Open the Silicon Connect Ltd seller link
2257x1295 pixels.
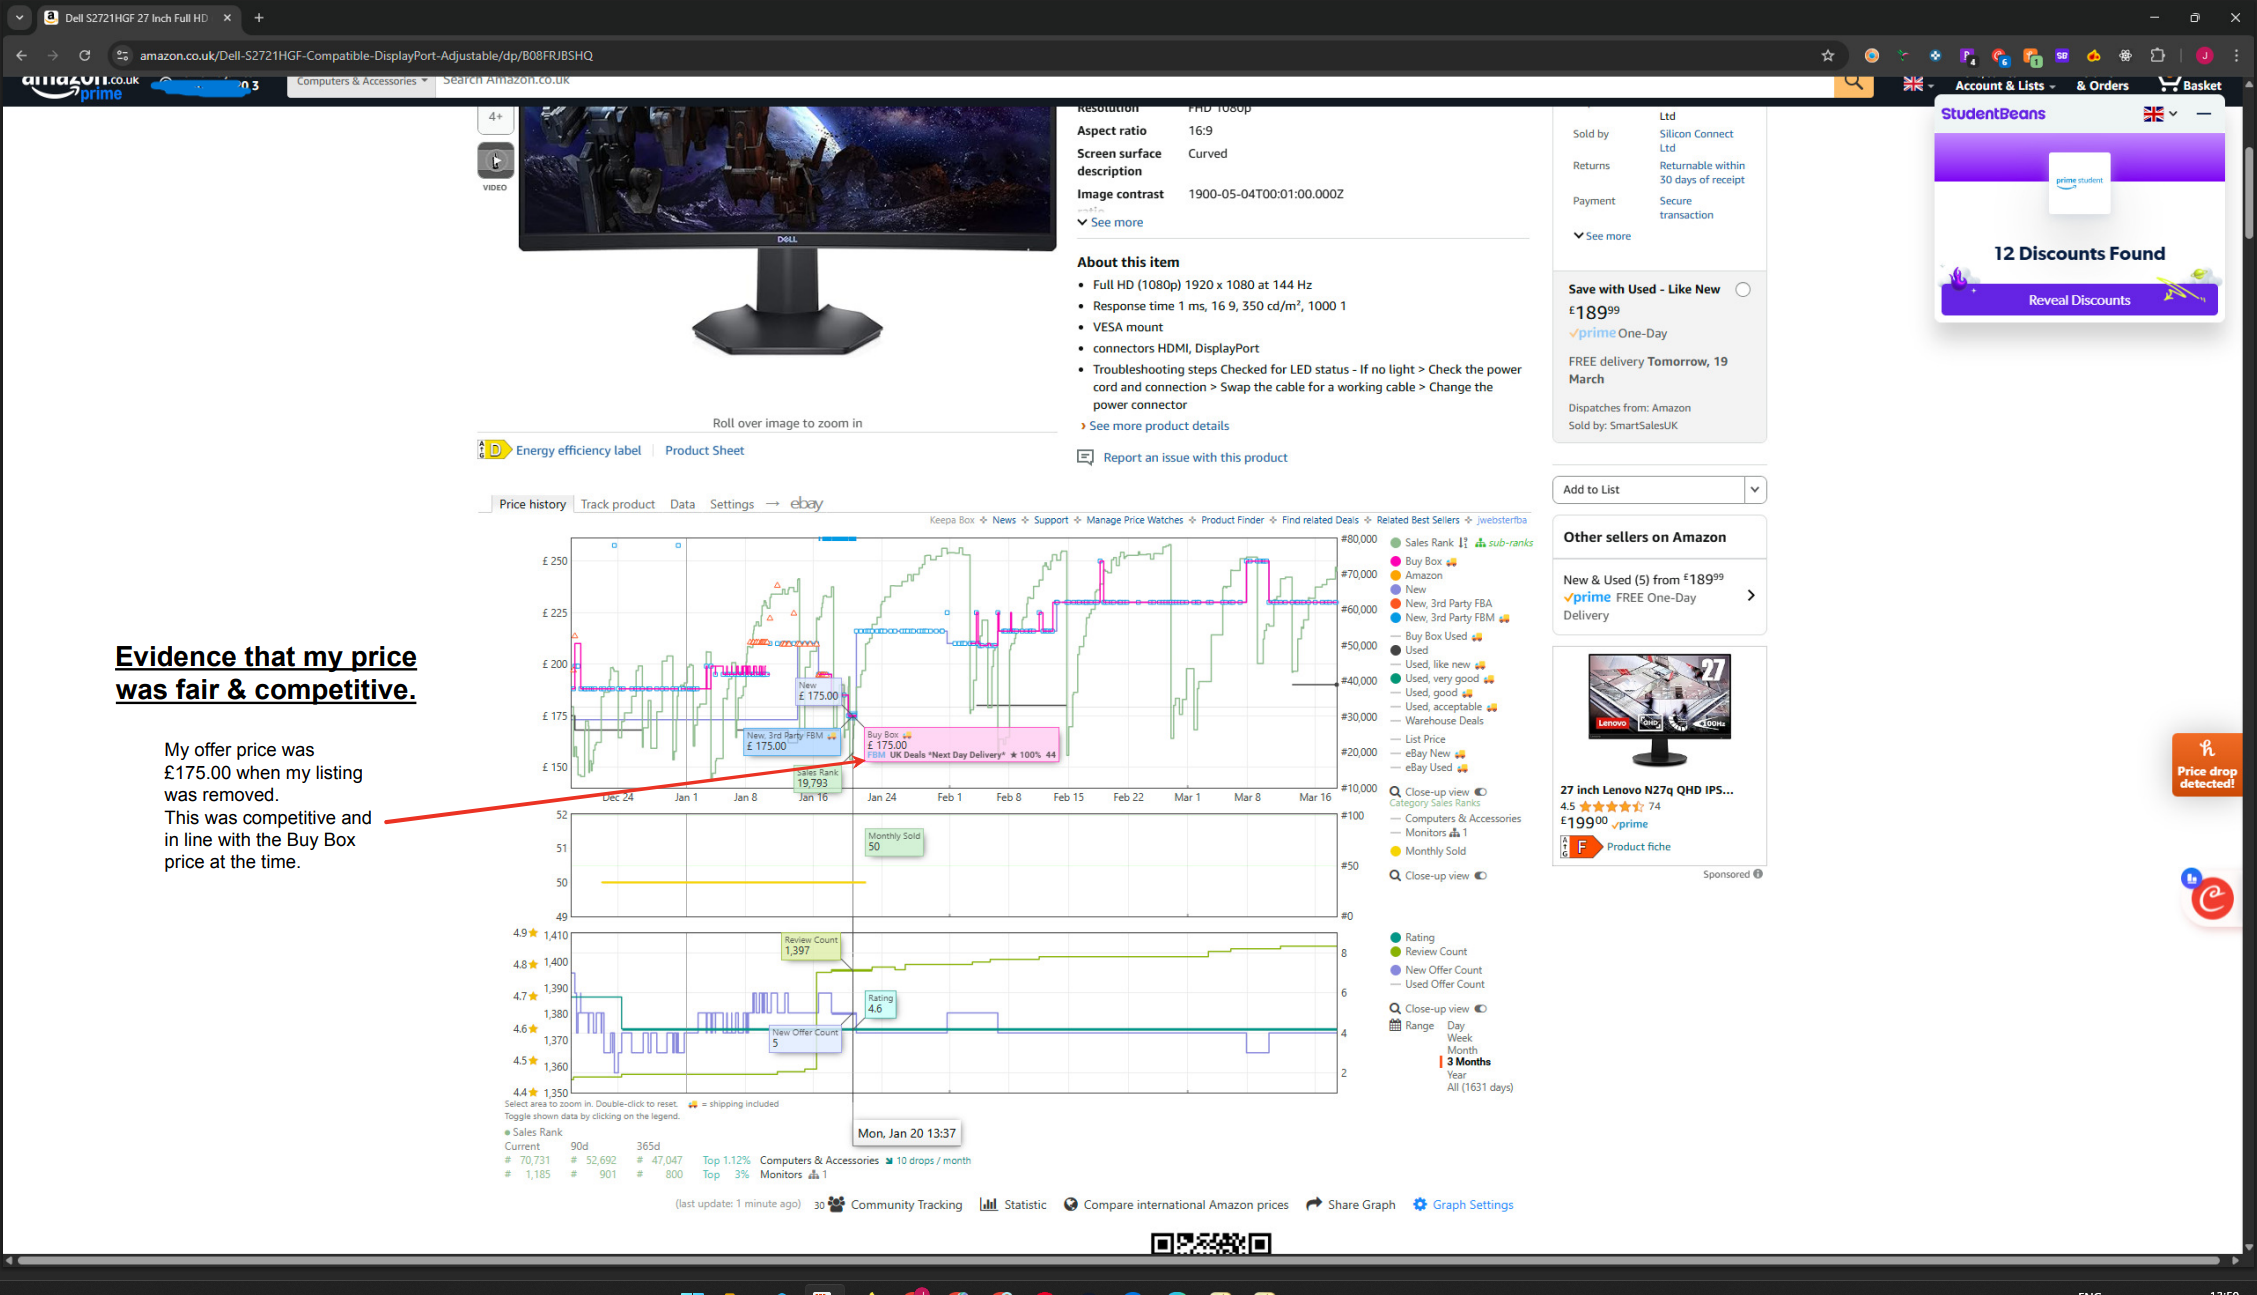point(1696,141)
